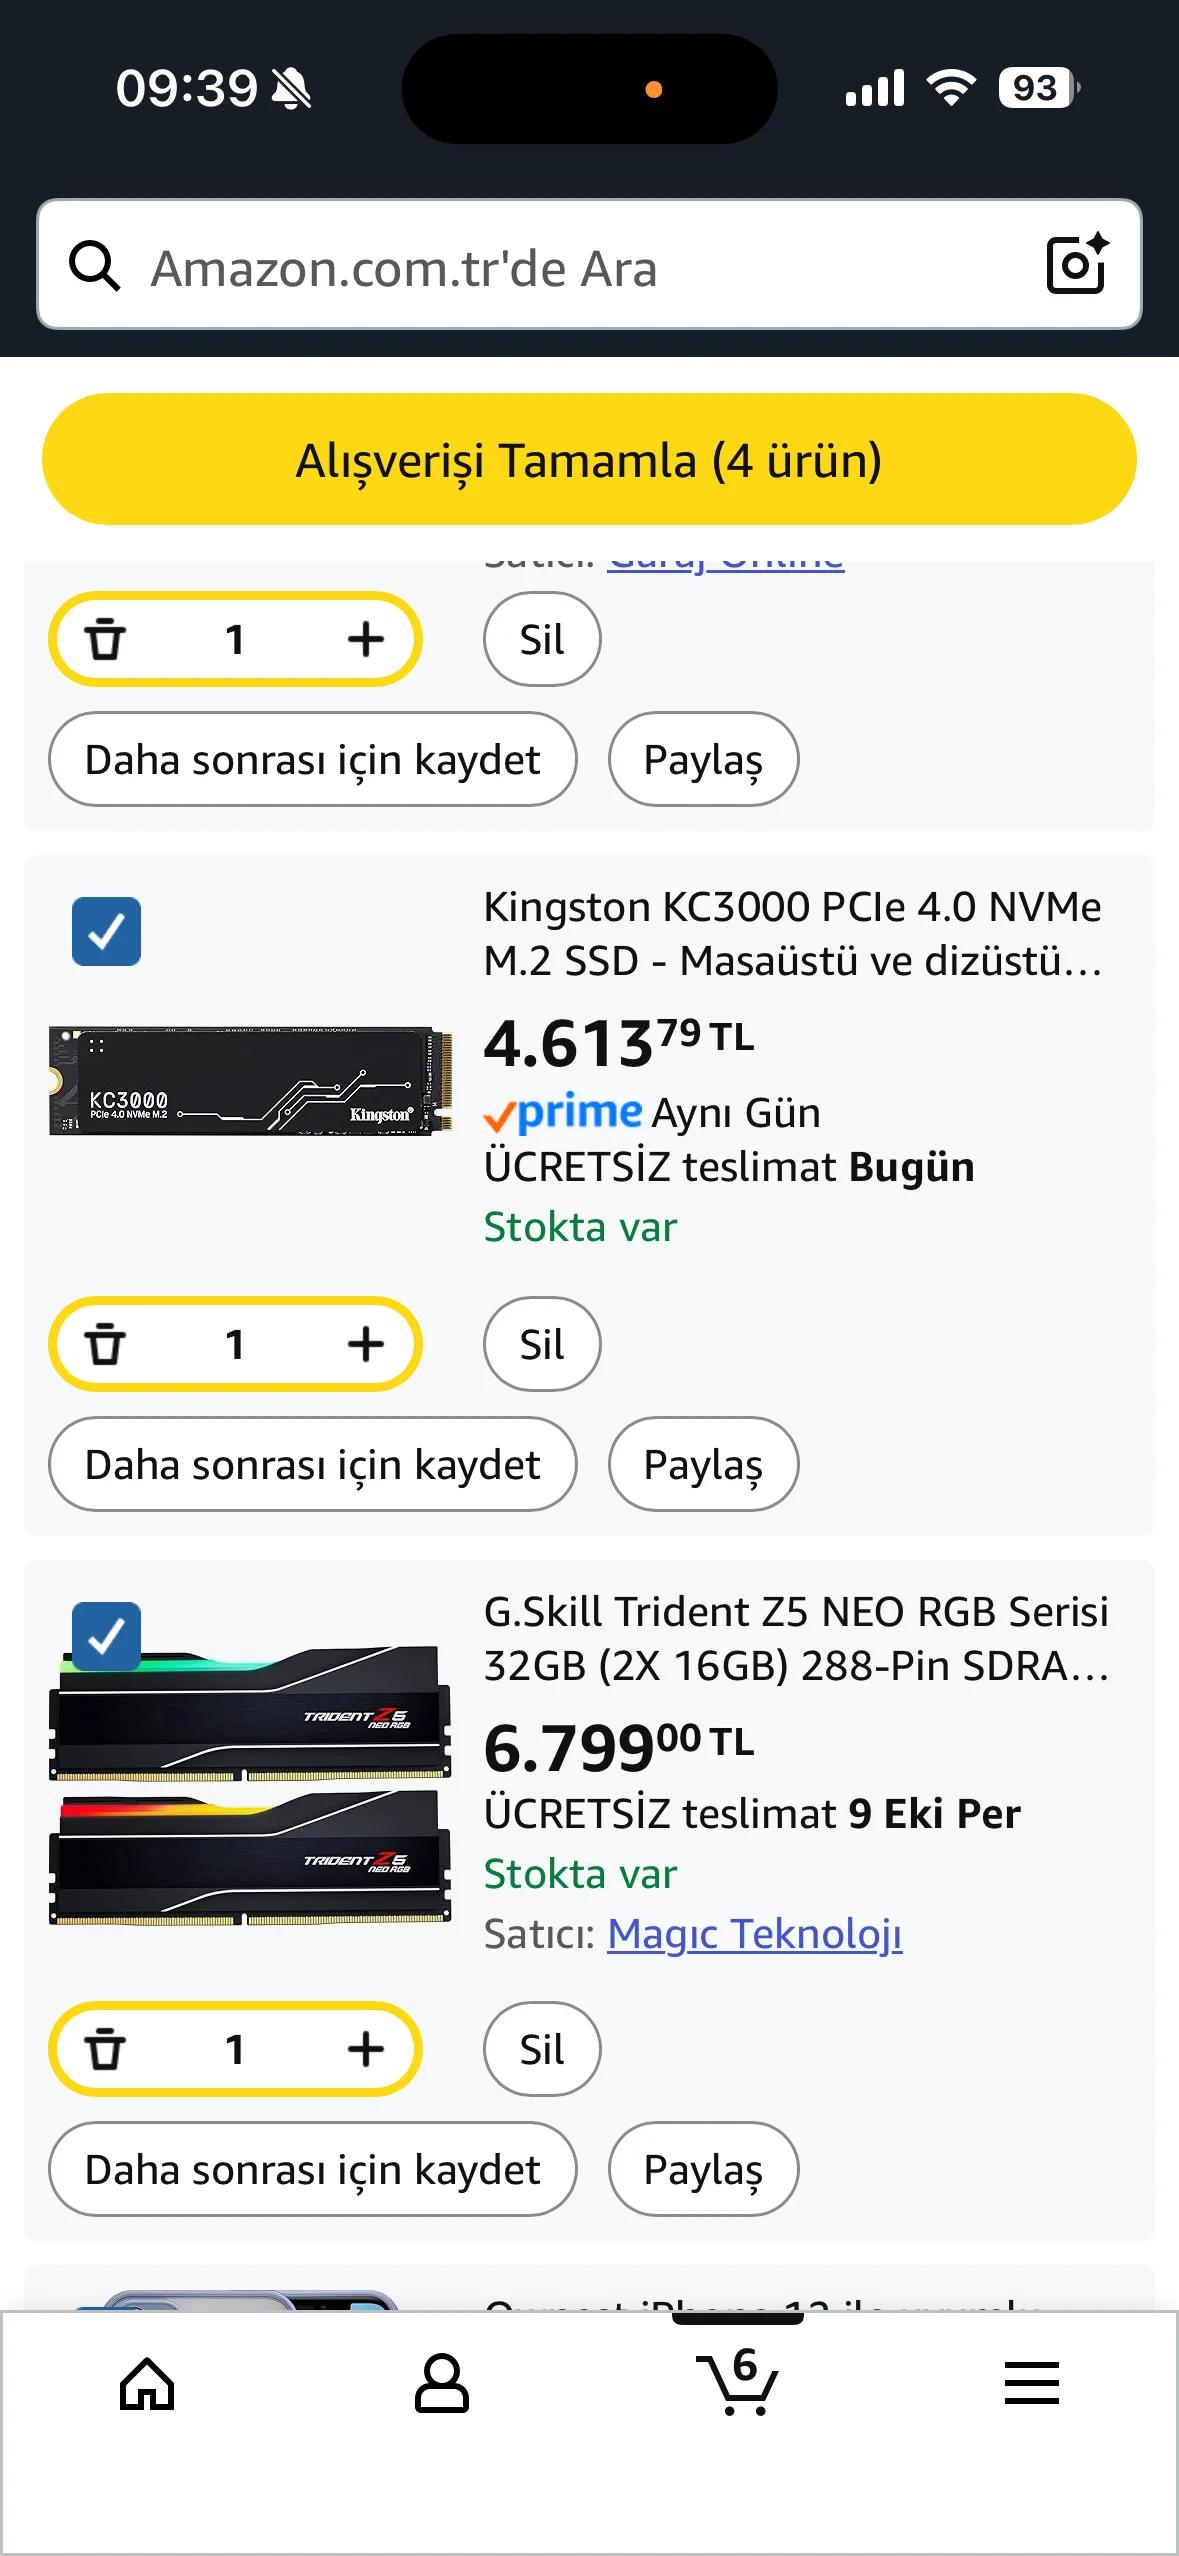Image resolution: width=1179 pixels, height=2556 pixels.
Task: Uncheck the G.Skill Trident Z5 checkbox
Action: [106, 1637]
